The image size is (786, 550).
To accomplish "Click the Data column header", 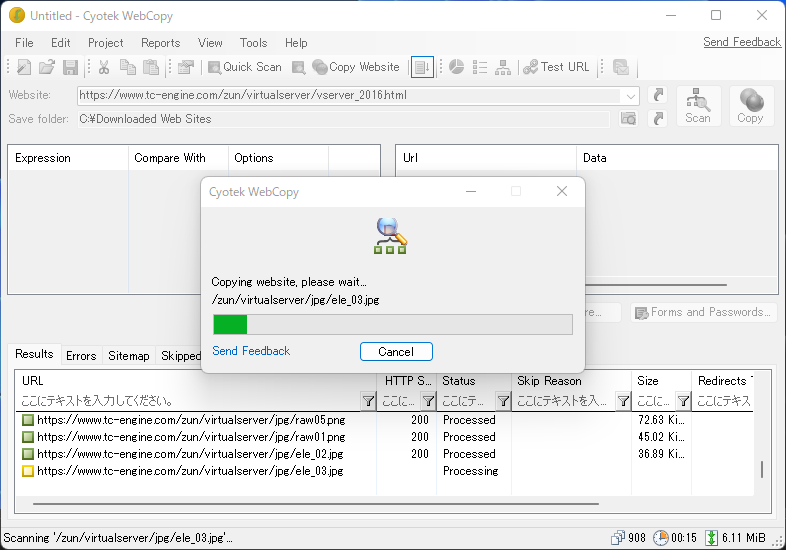I will pos(677,158).
